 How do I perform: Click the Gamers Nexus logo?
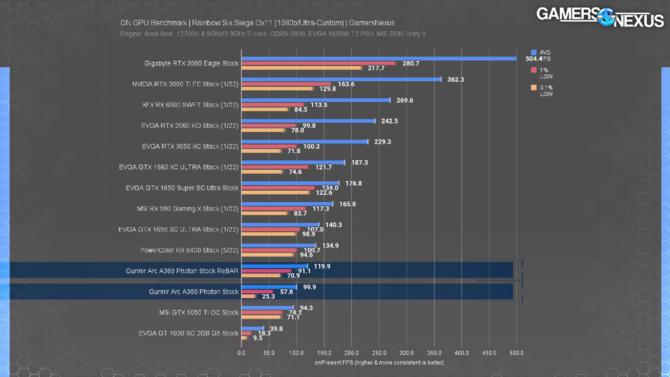point(599,17)
